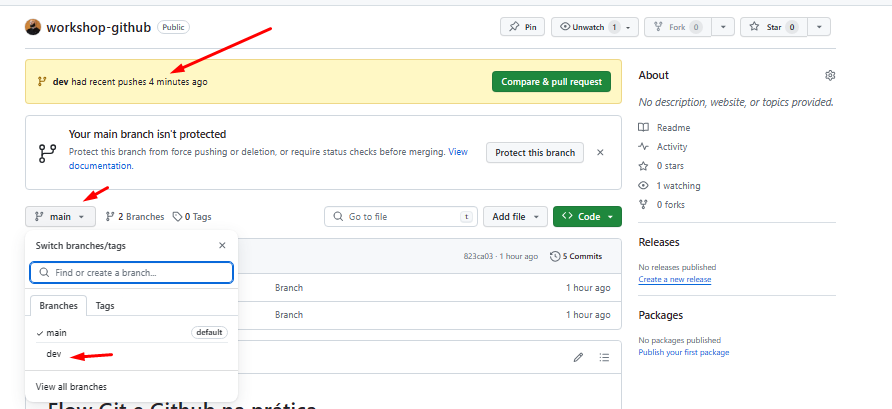Pin the repository with Pin button
This screenshot has width=892, height=409.
(x=522, y=27)
